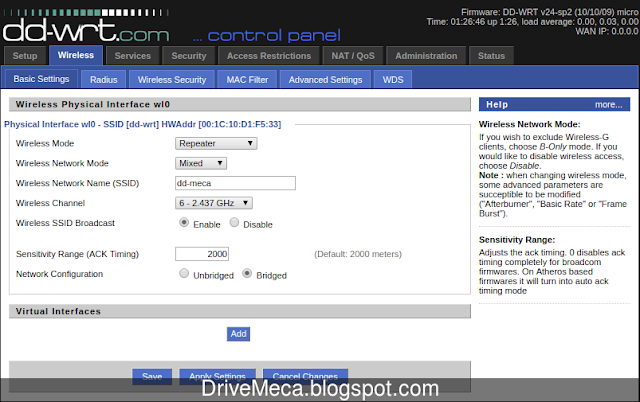The height and width of the screenshot is (402, 640).
Task: Open the Administration tab
Action: point(426,56)
